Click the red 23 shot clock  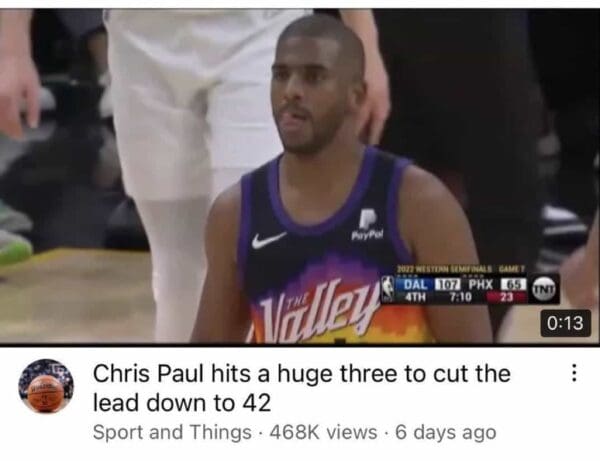(507, 297)
